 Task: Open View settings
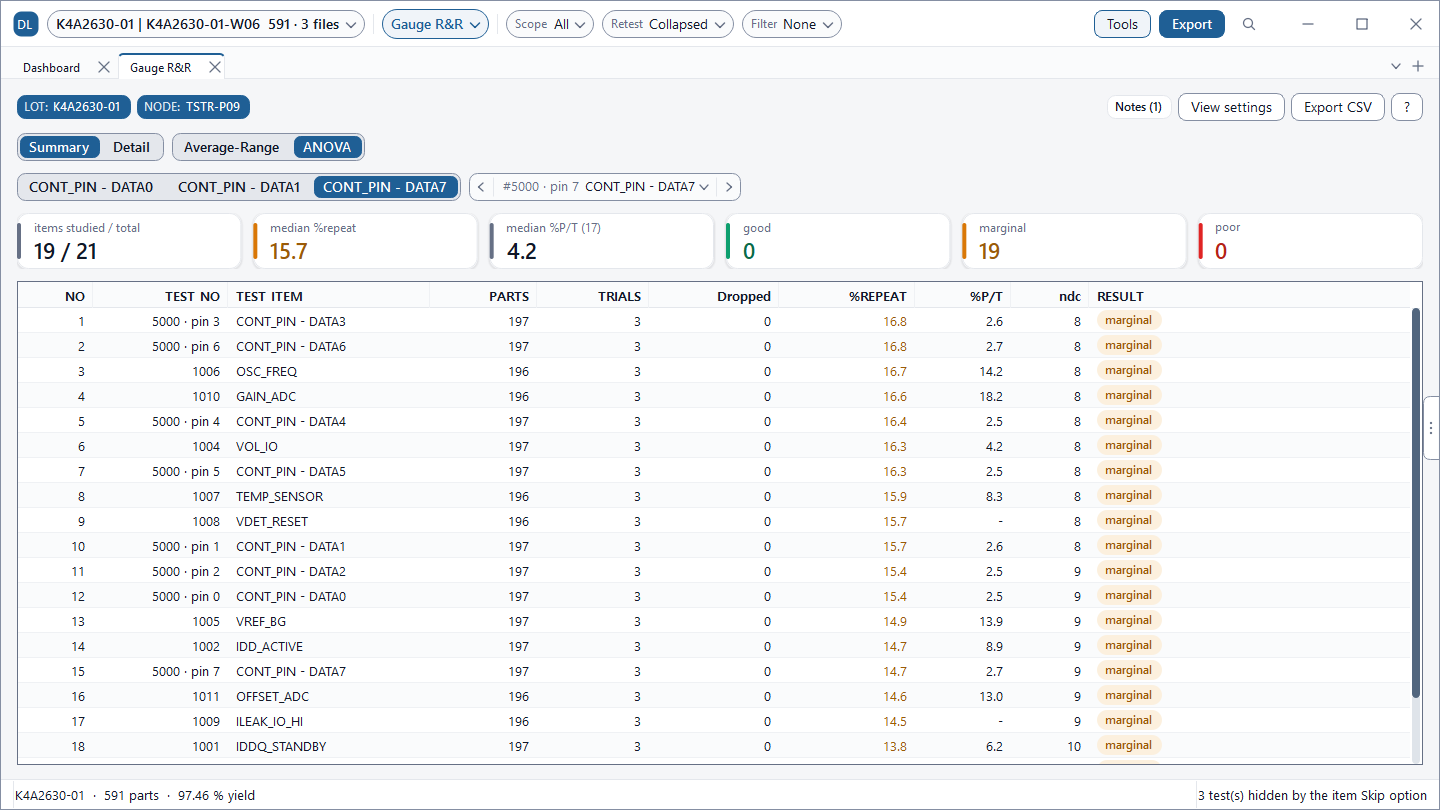(1231, 107)
